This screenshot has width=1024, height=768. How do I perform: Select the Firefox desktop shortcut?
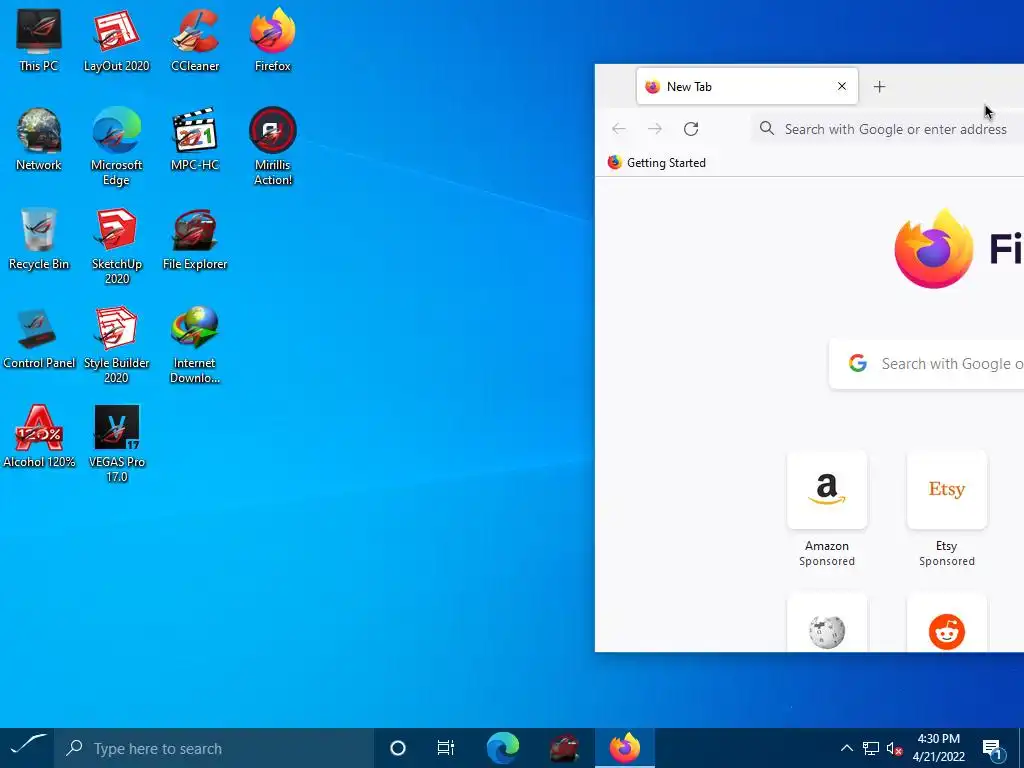click(x=272, y=40)
